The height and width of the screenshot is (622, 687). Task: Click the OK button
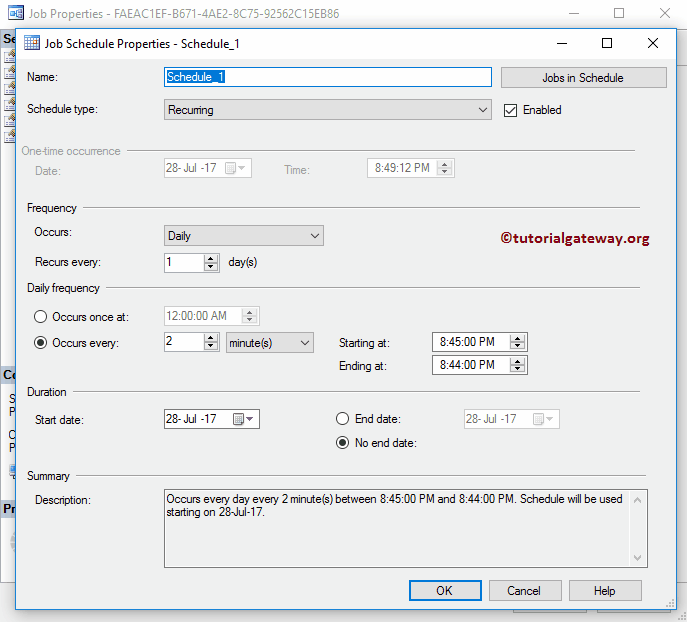click(x=445, y=590)
